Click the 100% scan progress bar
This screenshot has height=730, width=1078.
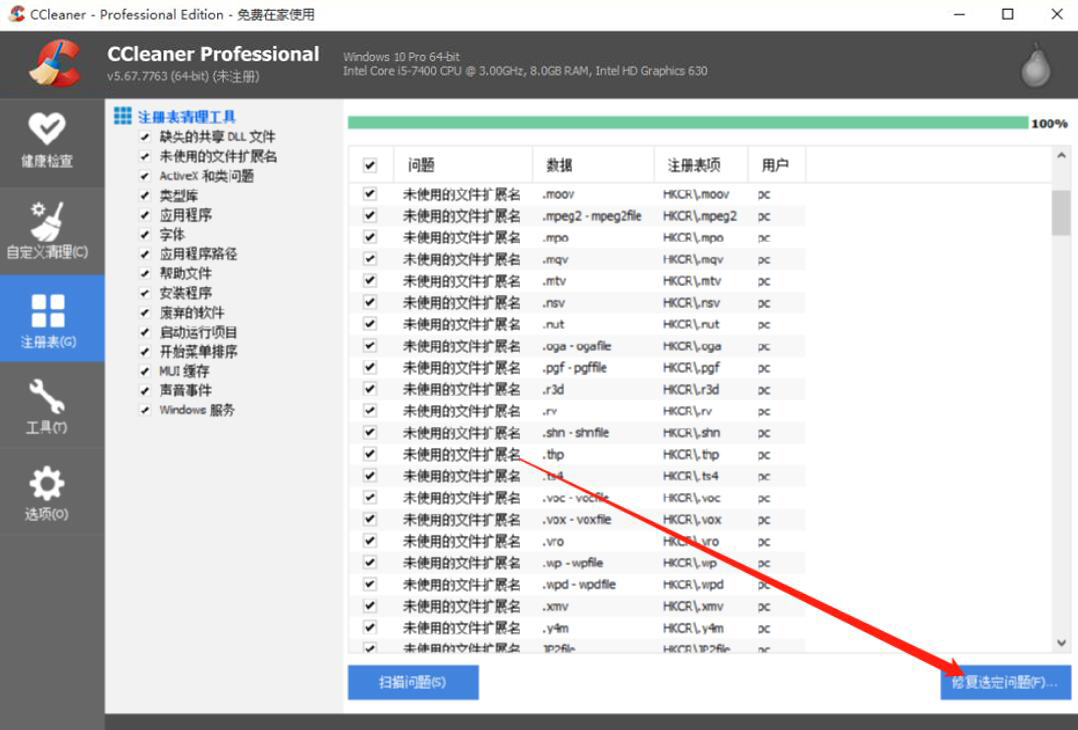pyautogui.click(x=688, y=123)
